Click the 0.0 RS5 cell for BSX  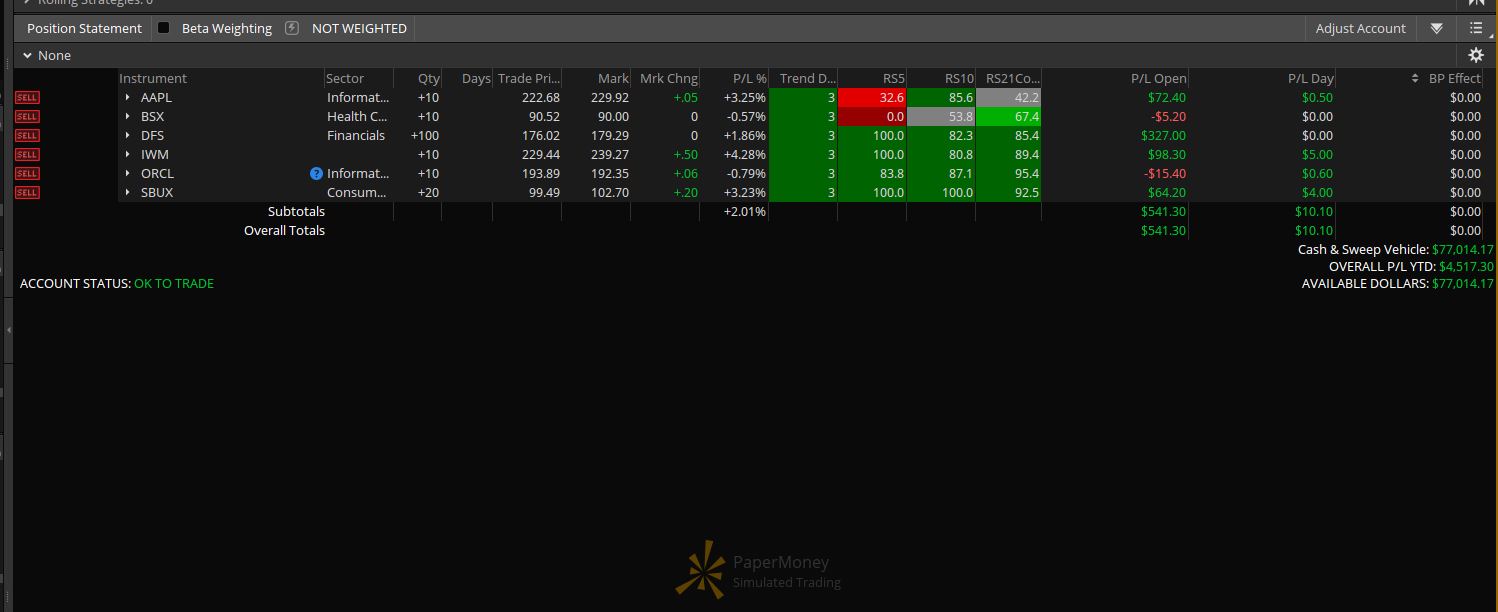pos(872,117)
